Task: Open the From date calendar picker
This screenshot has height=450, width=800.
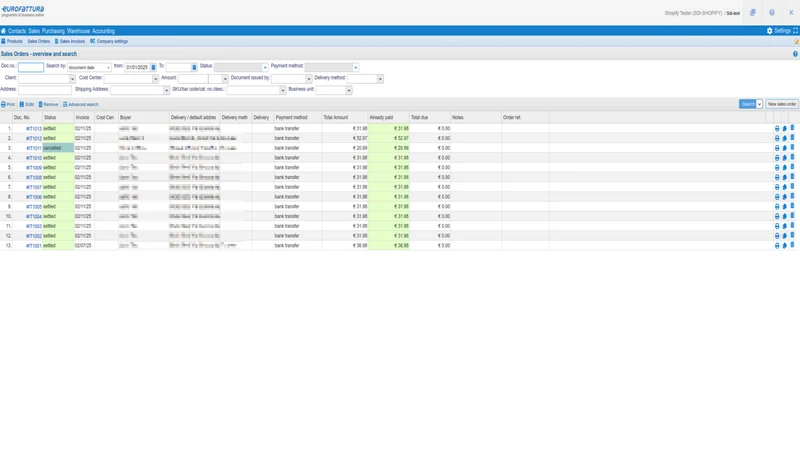Action: pyautogui.click(x=153, y=67)
